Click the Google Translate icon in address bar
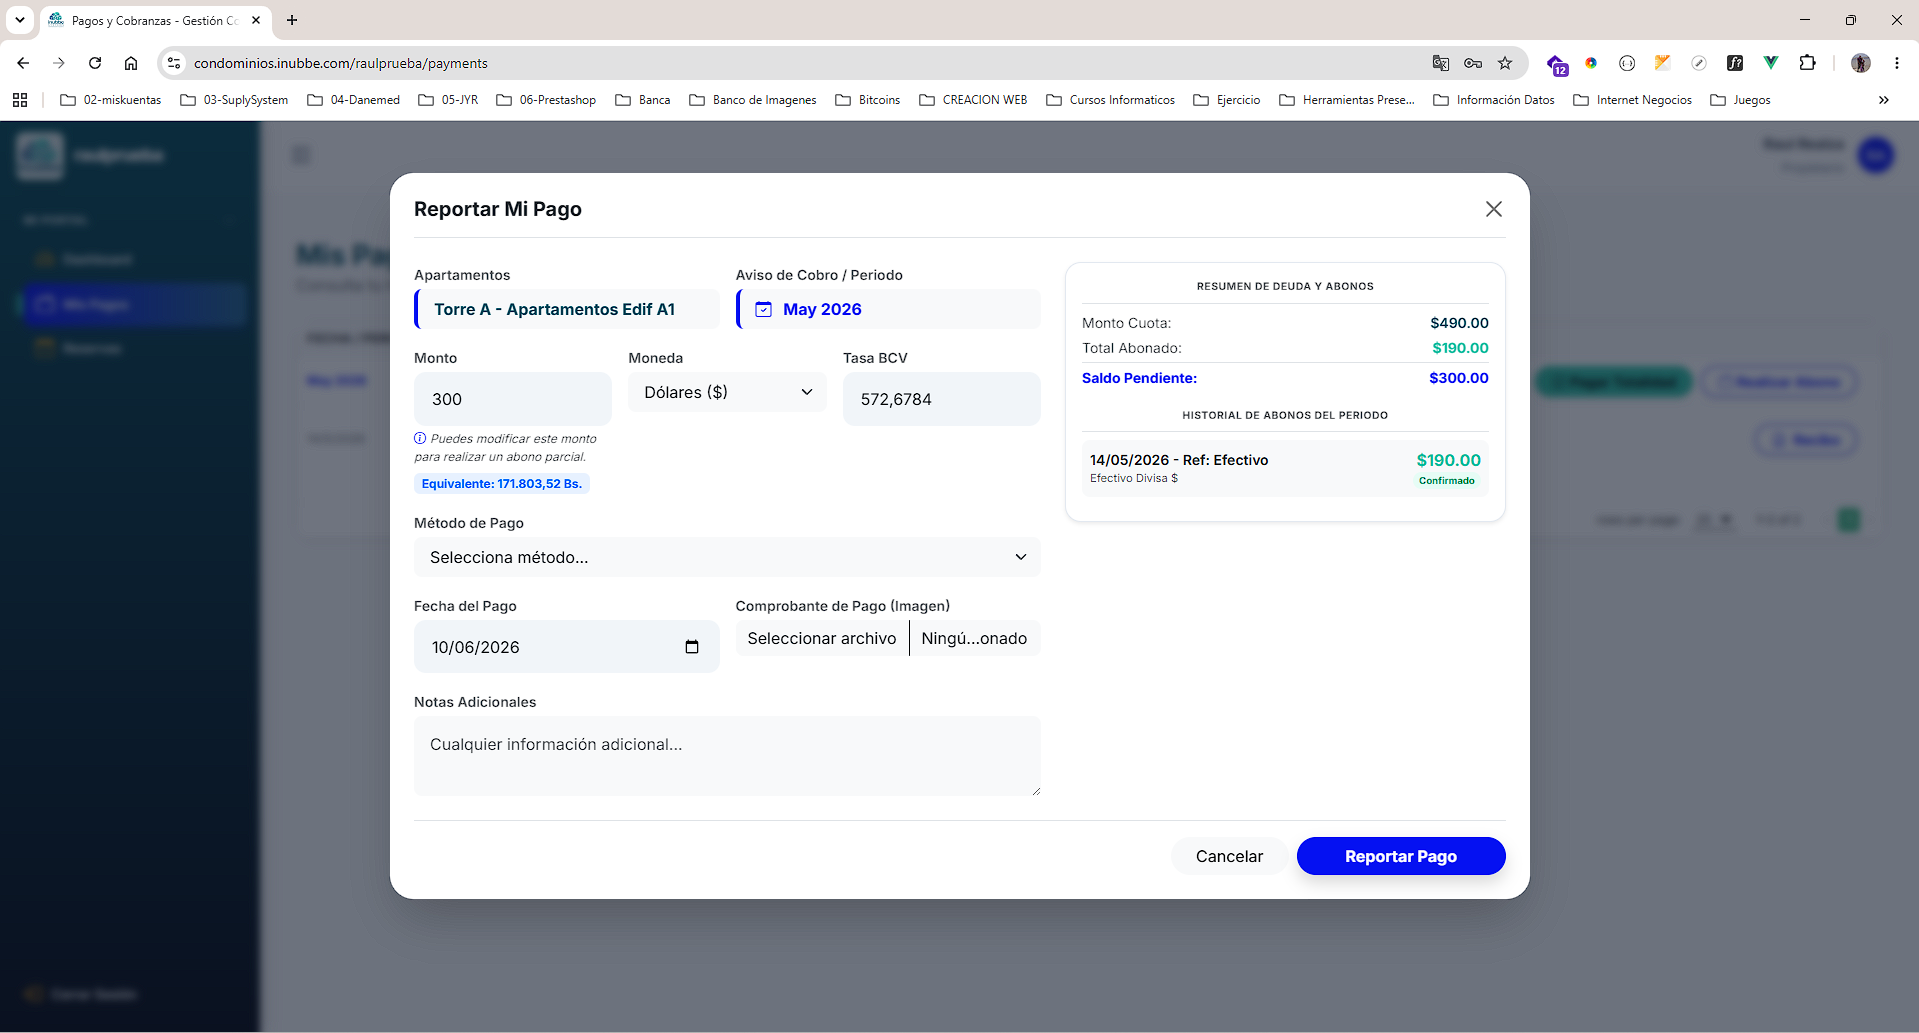This screenshot has width=1919, height=1033. (x=1440, y=63)
